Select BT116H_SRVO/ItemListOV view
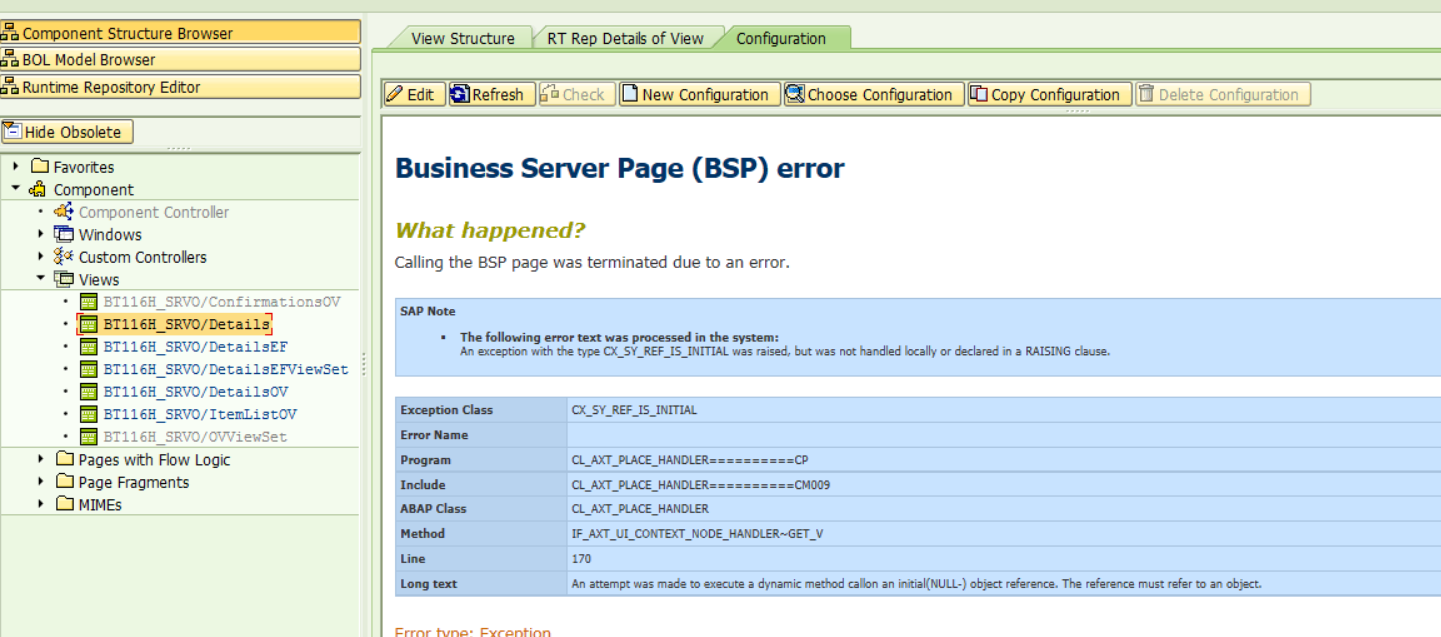The width and height of the screenshot is (1441, 637). pos(200,414)
